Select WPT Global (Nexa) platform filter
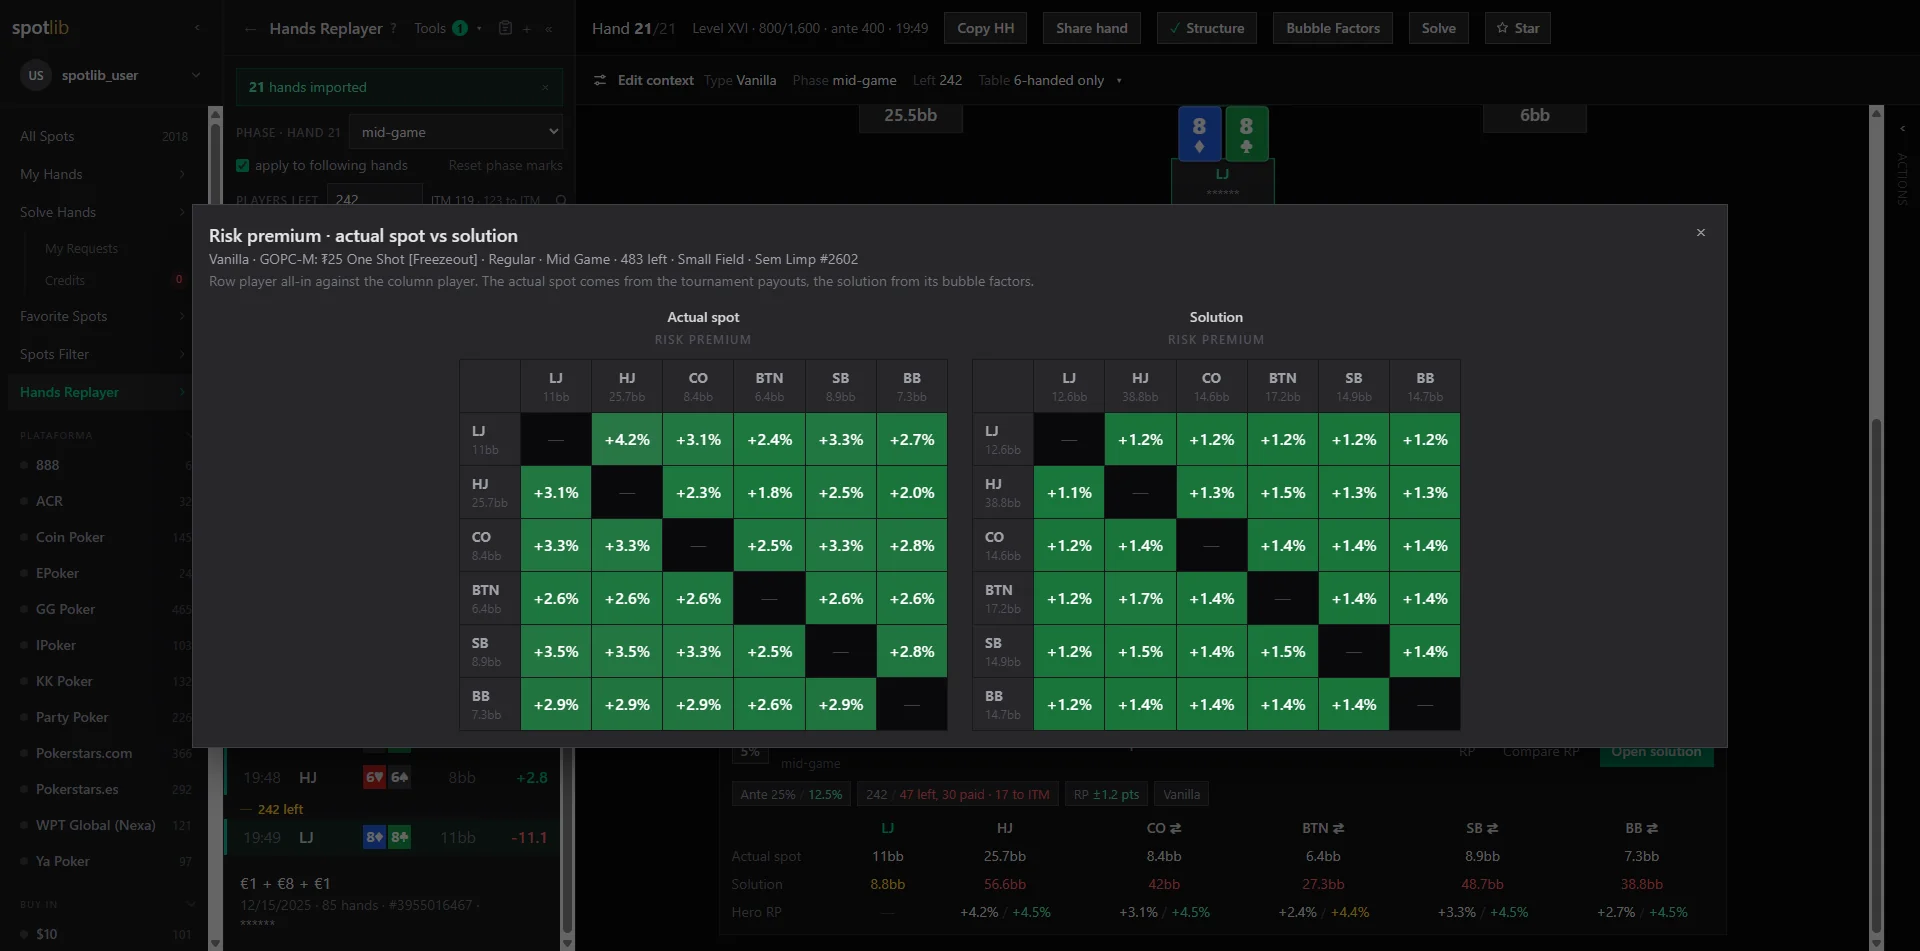The height and width of the screenshot is (951, 1920). tap(95, 825)
